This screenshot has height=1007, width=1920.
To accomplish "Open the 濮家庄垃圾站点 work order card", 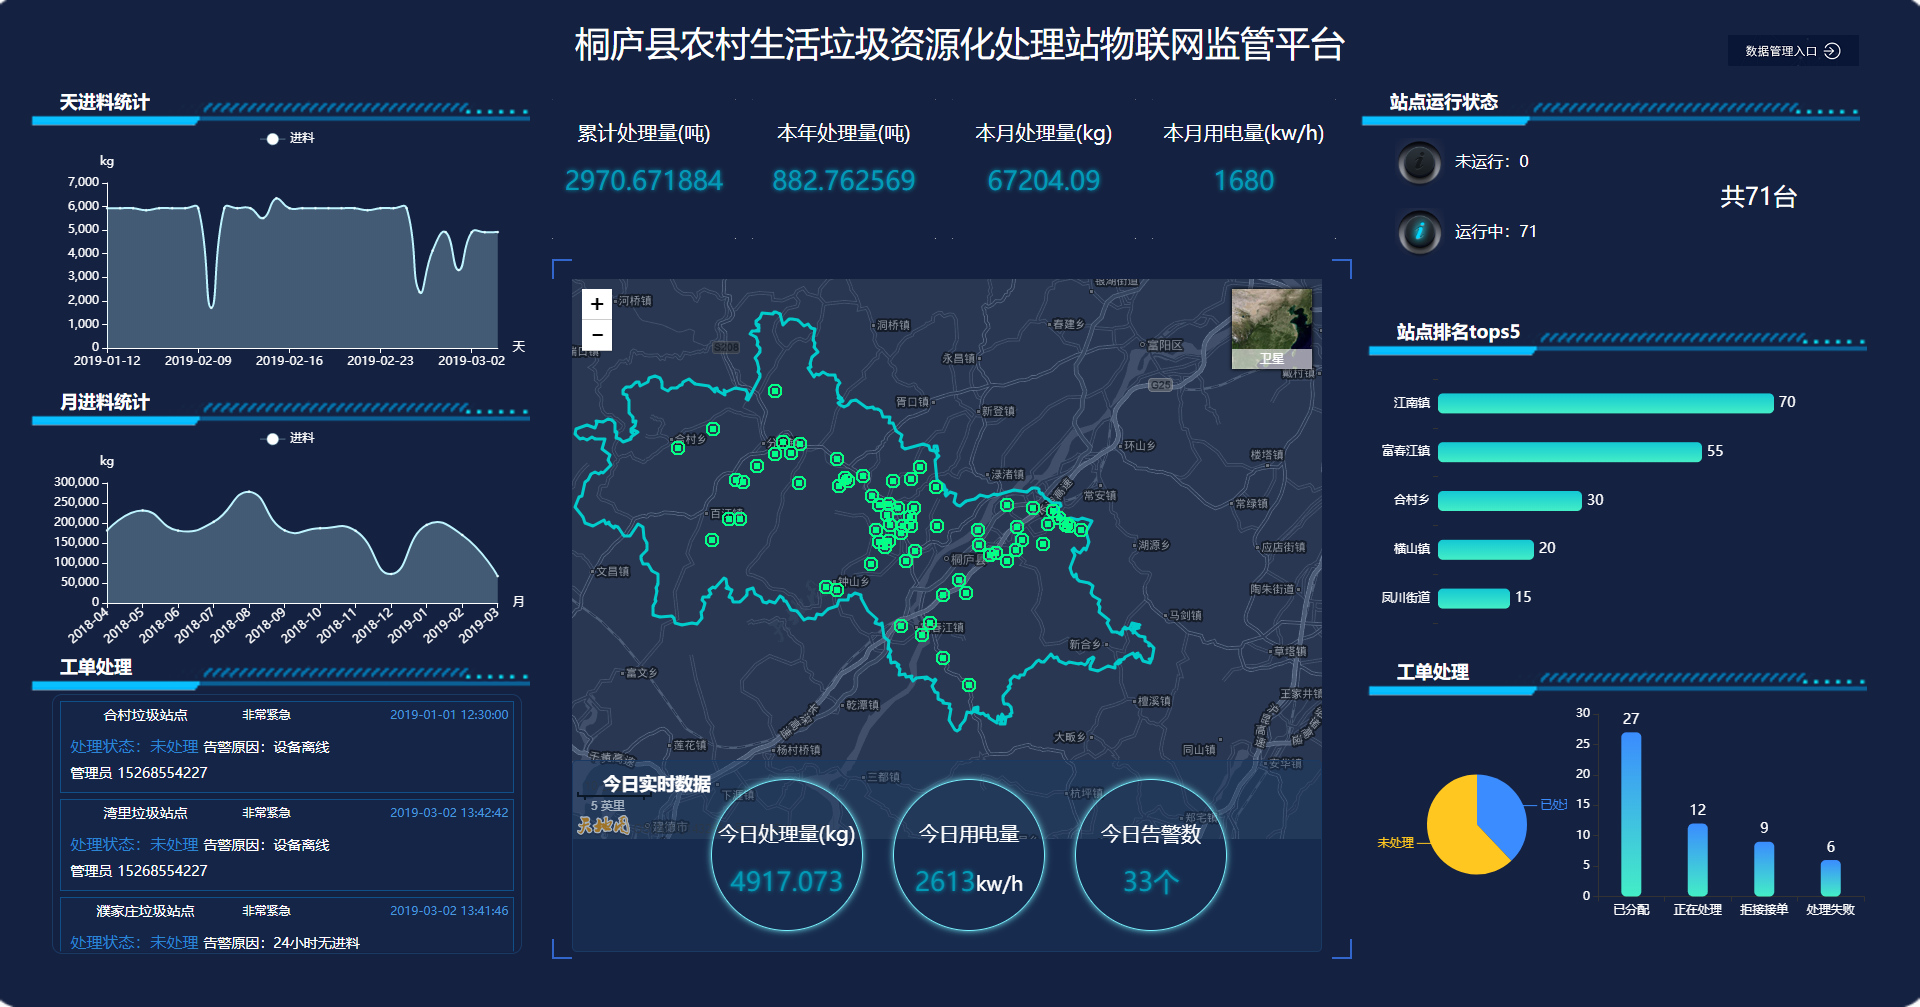I will click(x=287, y=926).
